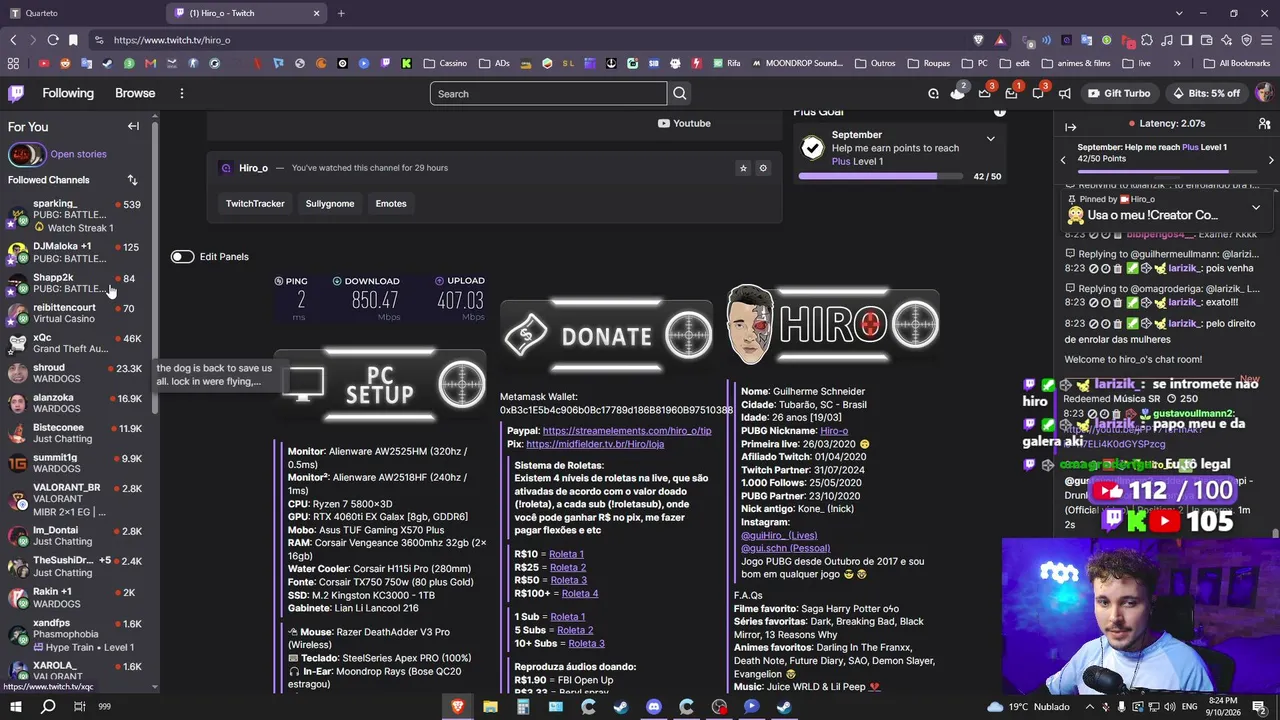
Task: Go to Browse page
Action: [x=135, y=93]
